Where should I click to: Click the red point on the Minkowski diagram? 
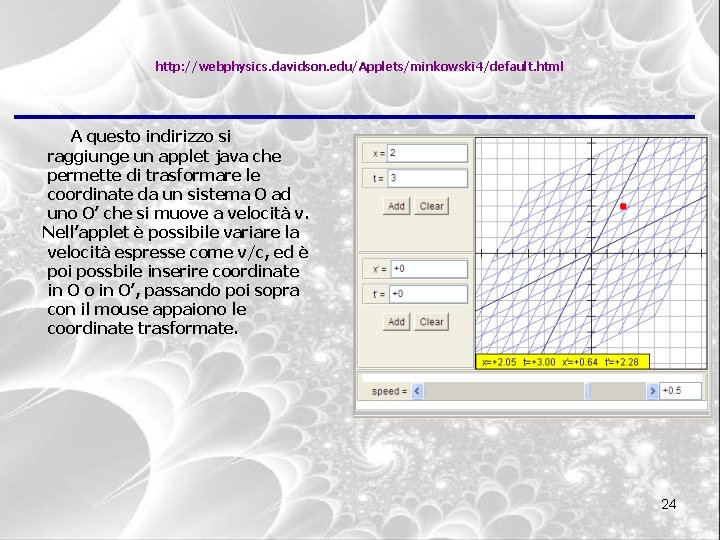coord(623,207)
